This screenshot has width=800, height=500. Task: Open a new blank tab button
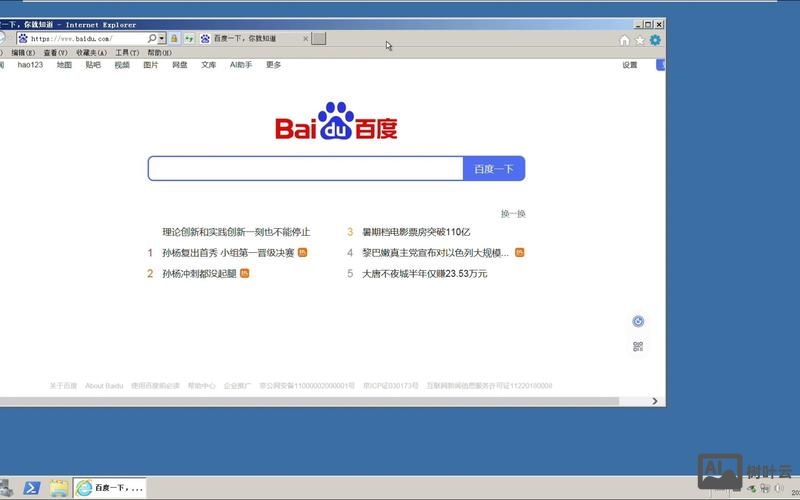tap(318, 38)
